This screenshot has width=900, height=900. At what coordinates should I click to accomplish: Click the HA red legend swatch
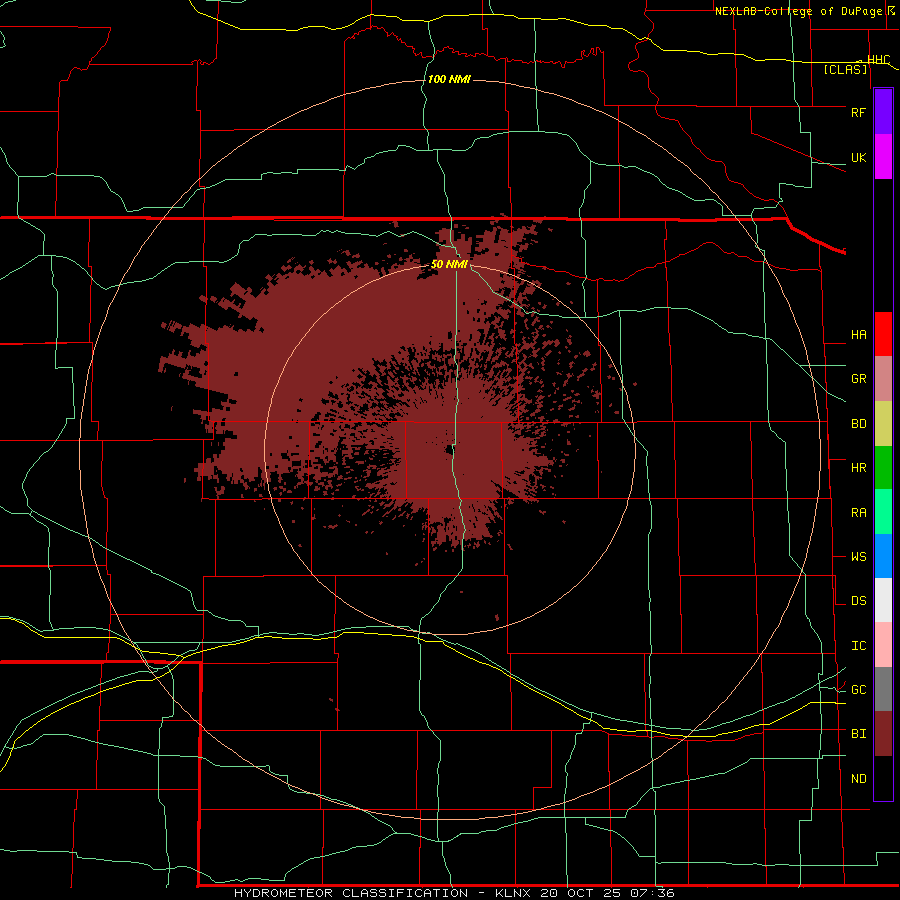pos(883,334)
